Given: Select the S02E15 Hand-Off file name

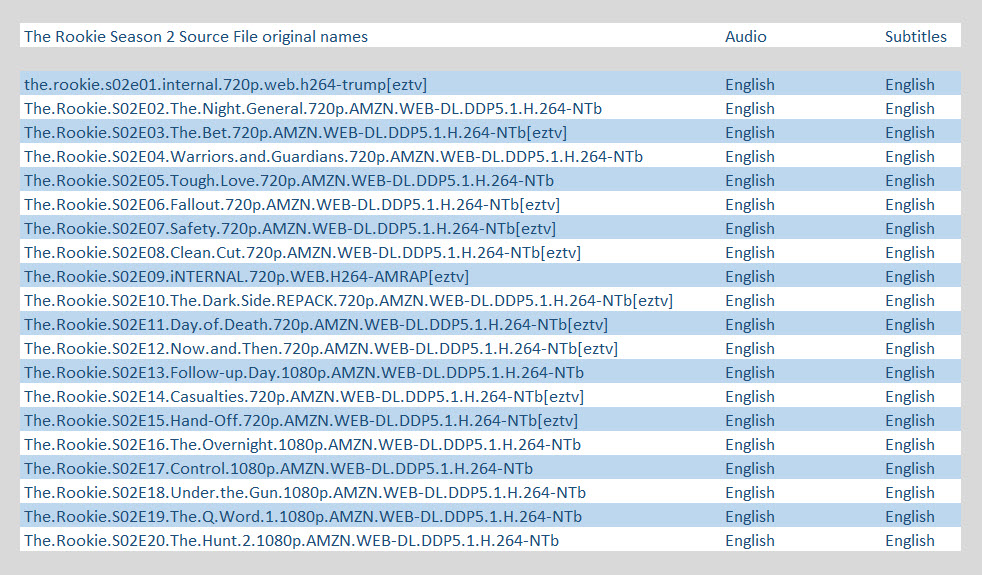Looking at the screenshot, I should coord(301,421).
